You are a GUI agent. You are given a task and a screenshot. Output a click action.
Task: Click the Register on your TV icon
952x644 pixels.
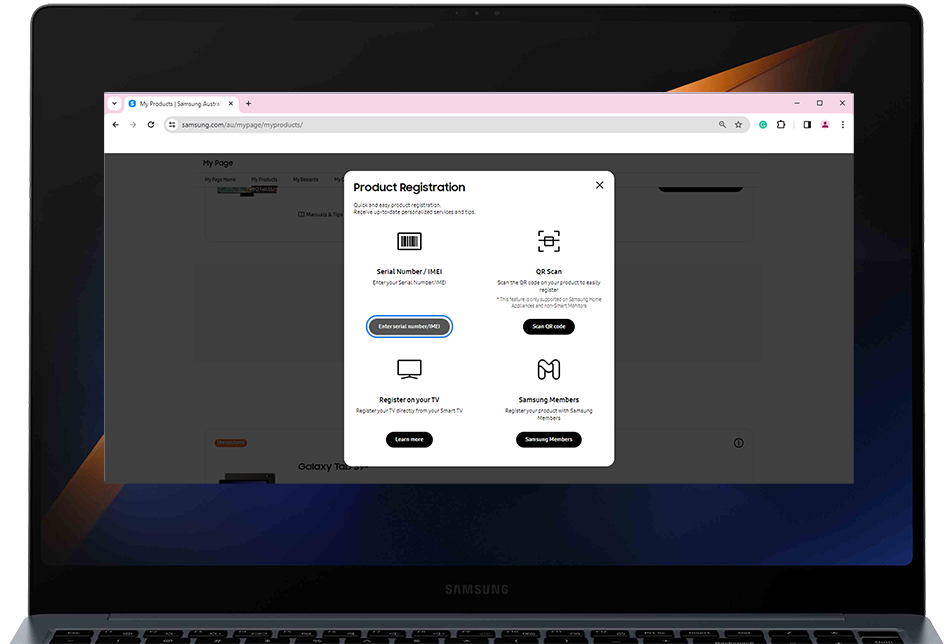(x=409, y=368)
